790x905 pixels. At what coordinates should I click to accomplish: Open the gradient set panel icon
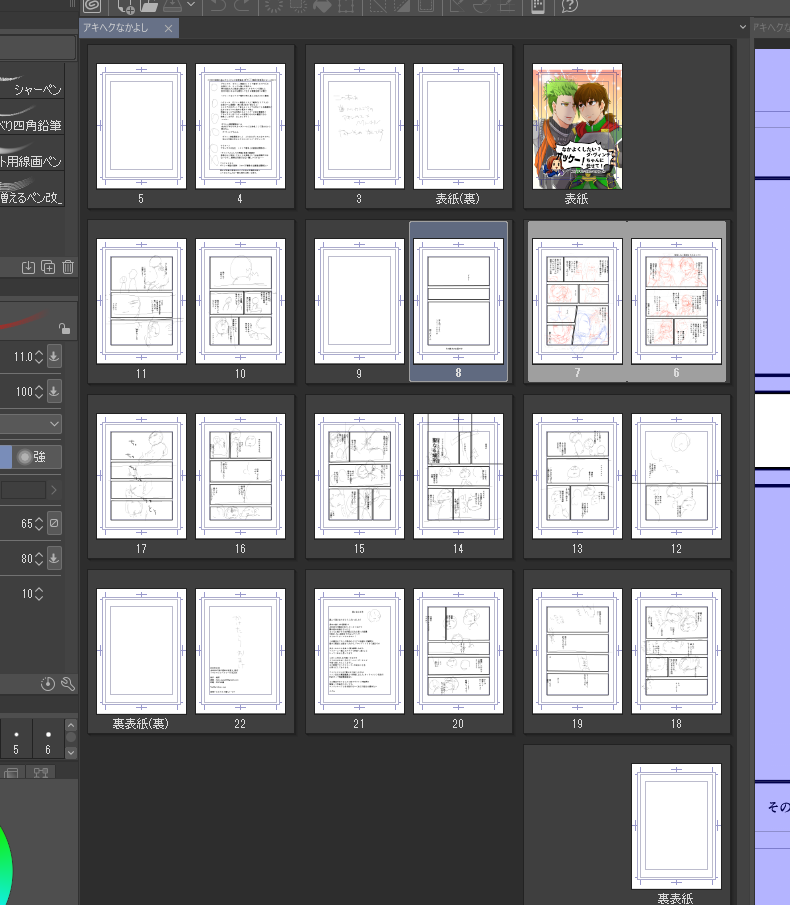(x=12, y=772)
